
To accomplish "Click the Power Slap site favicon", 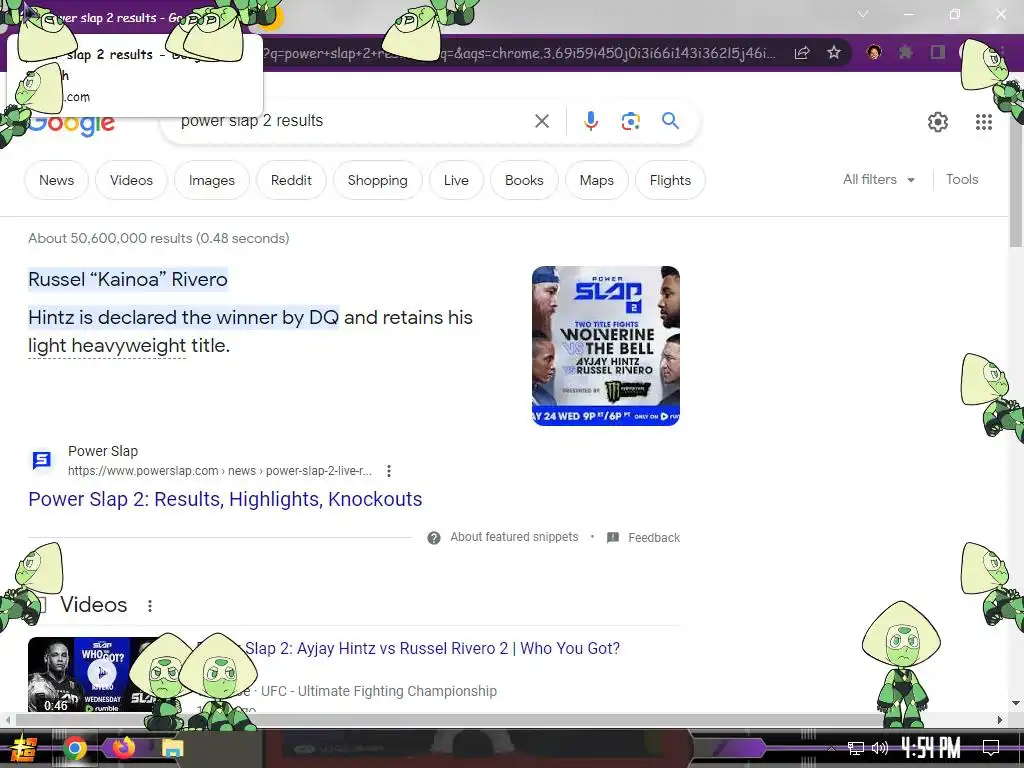I will (x=42, y=460).
